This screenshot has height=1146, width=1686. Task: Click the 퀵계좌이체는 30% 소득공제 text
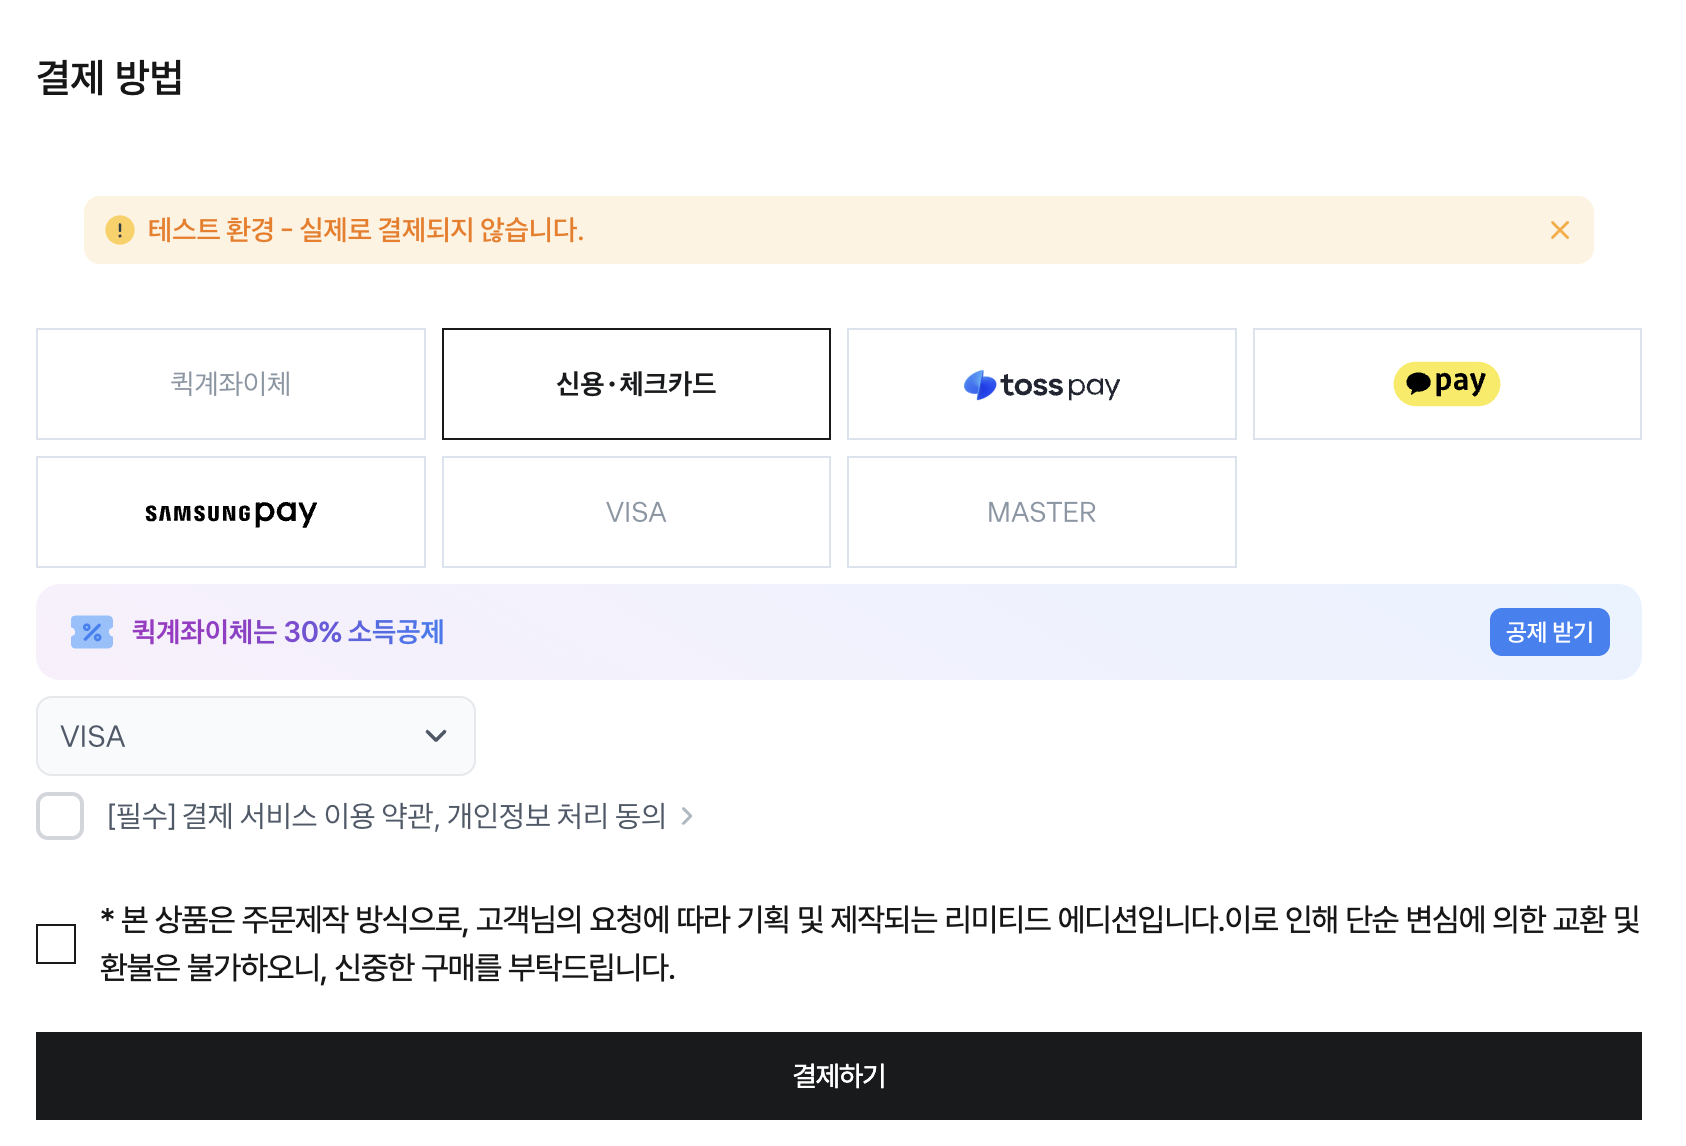click(288, 632)
